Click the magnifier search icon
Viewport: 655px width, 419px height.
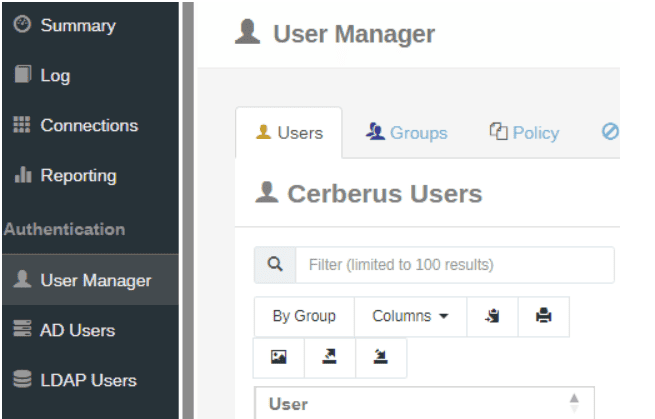(x=275, y=265)
